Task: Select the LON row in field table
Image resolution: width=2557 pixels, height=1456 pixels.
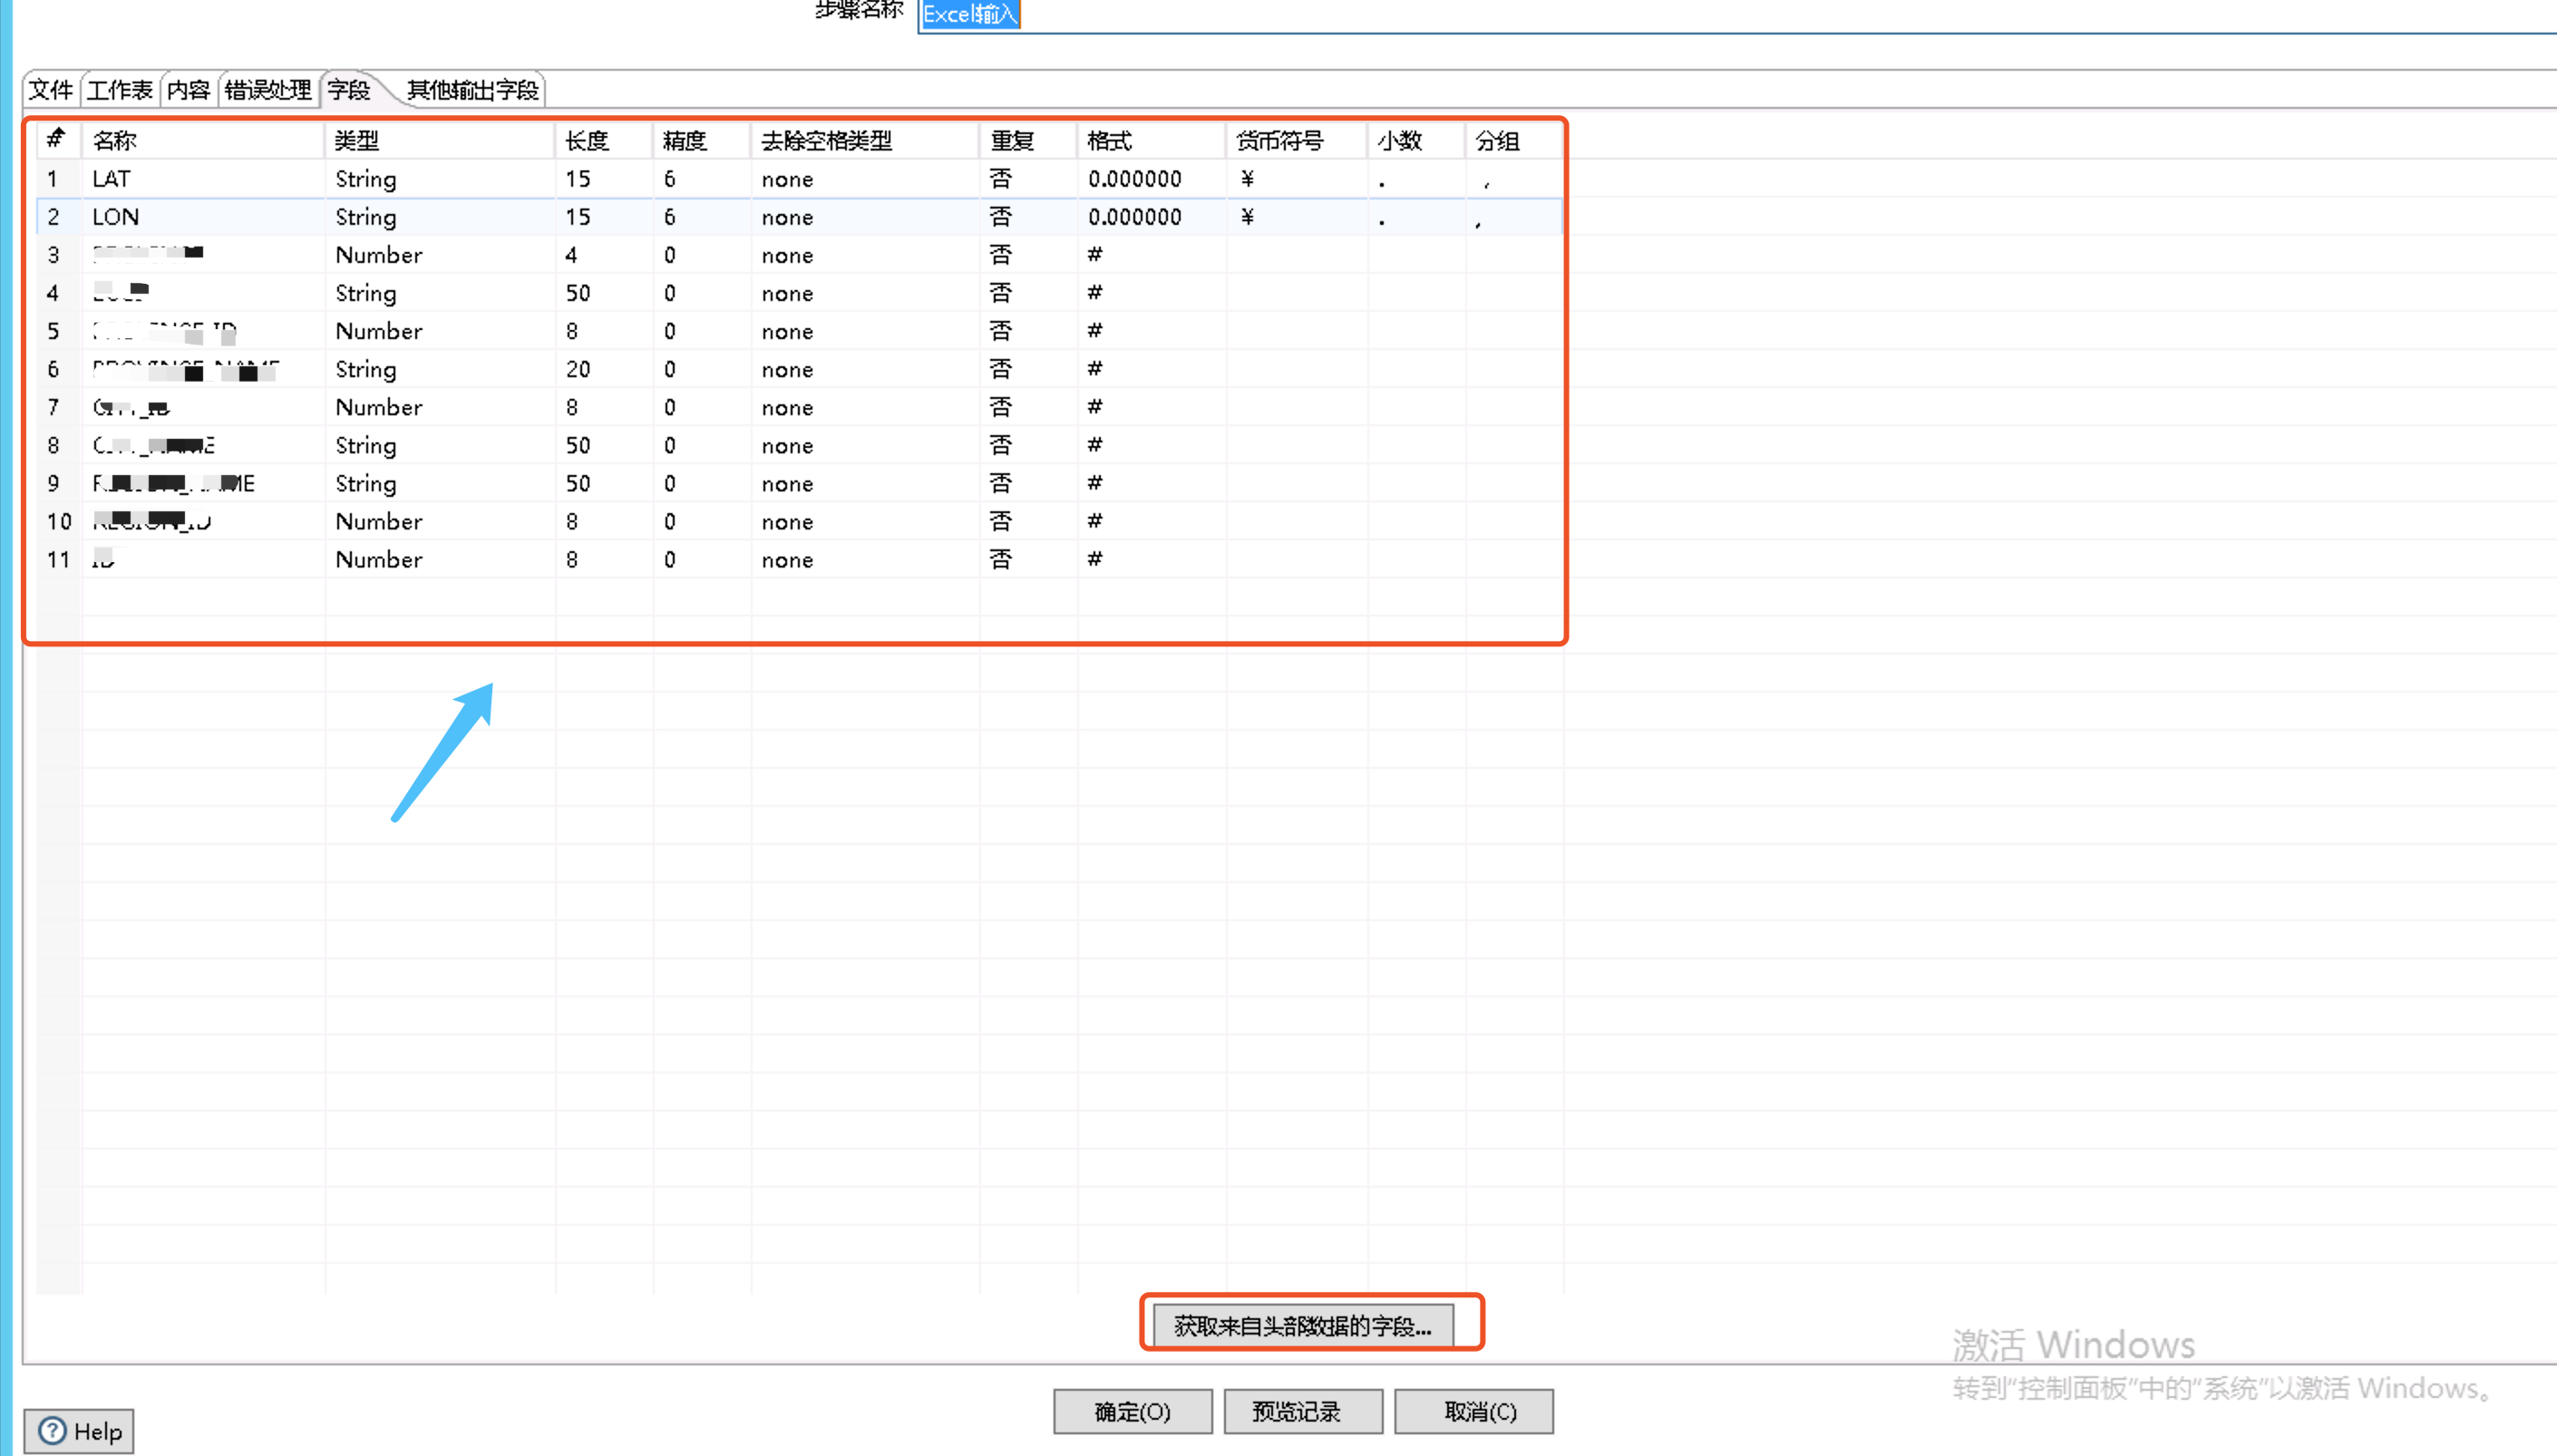Action: [x=115, y=216]
